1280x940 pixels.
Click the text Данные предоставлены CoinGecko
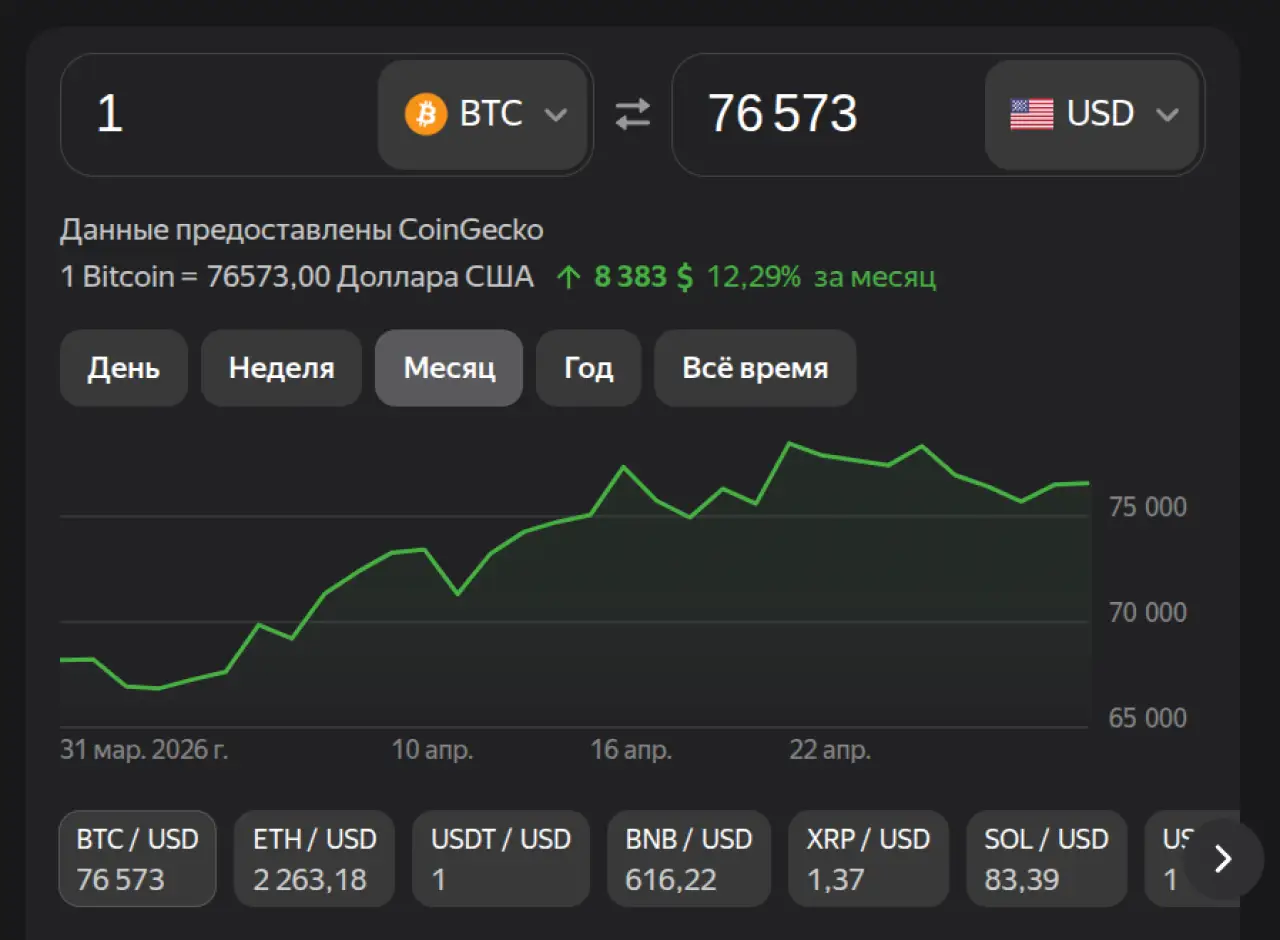(x=302, y=230)
